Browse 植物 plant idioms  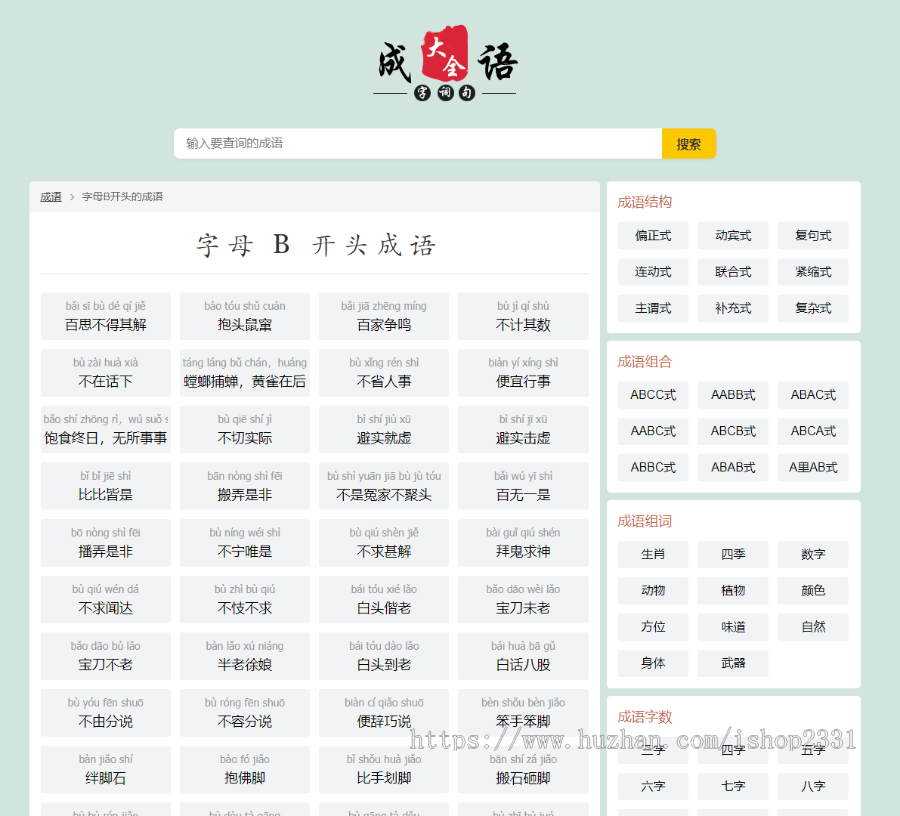(x=733, y=590)
